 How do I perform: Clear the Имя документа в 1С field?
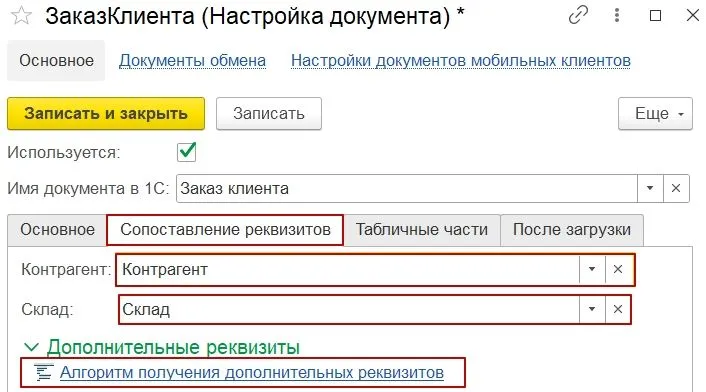click(676, 188)
